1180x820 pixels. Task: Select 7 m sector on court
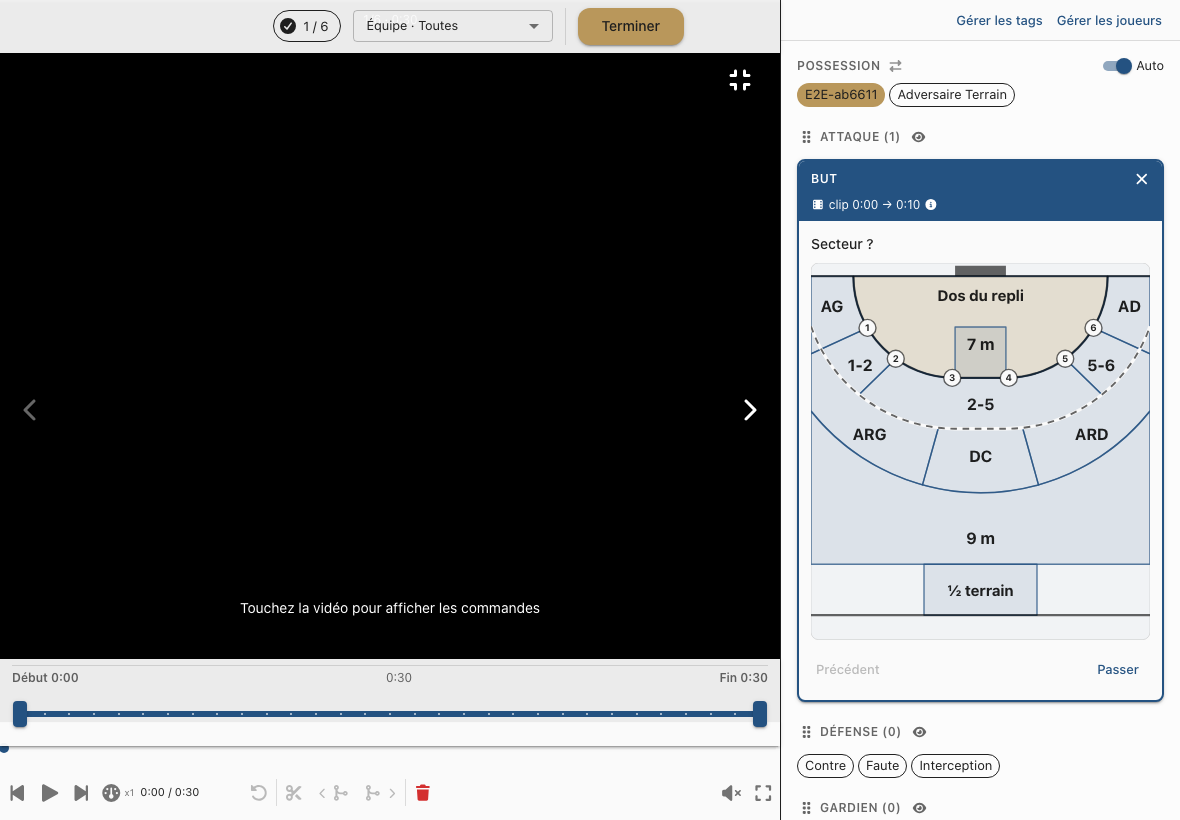tap(981, 347)
